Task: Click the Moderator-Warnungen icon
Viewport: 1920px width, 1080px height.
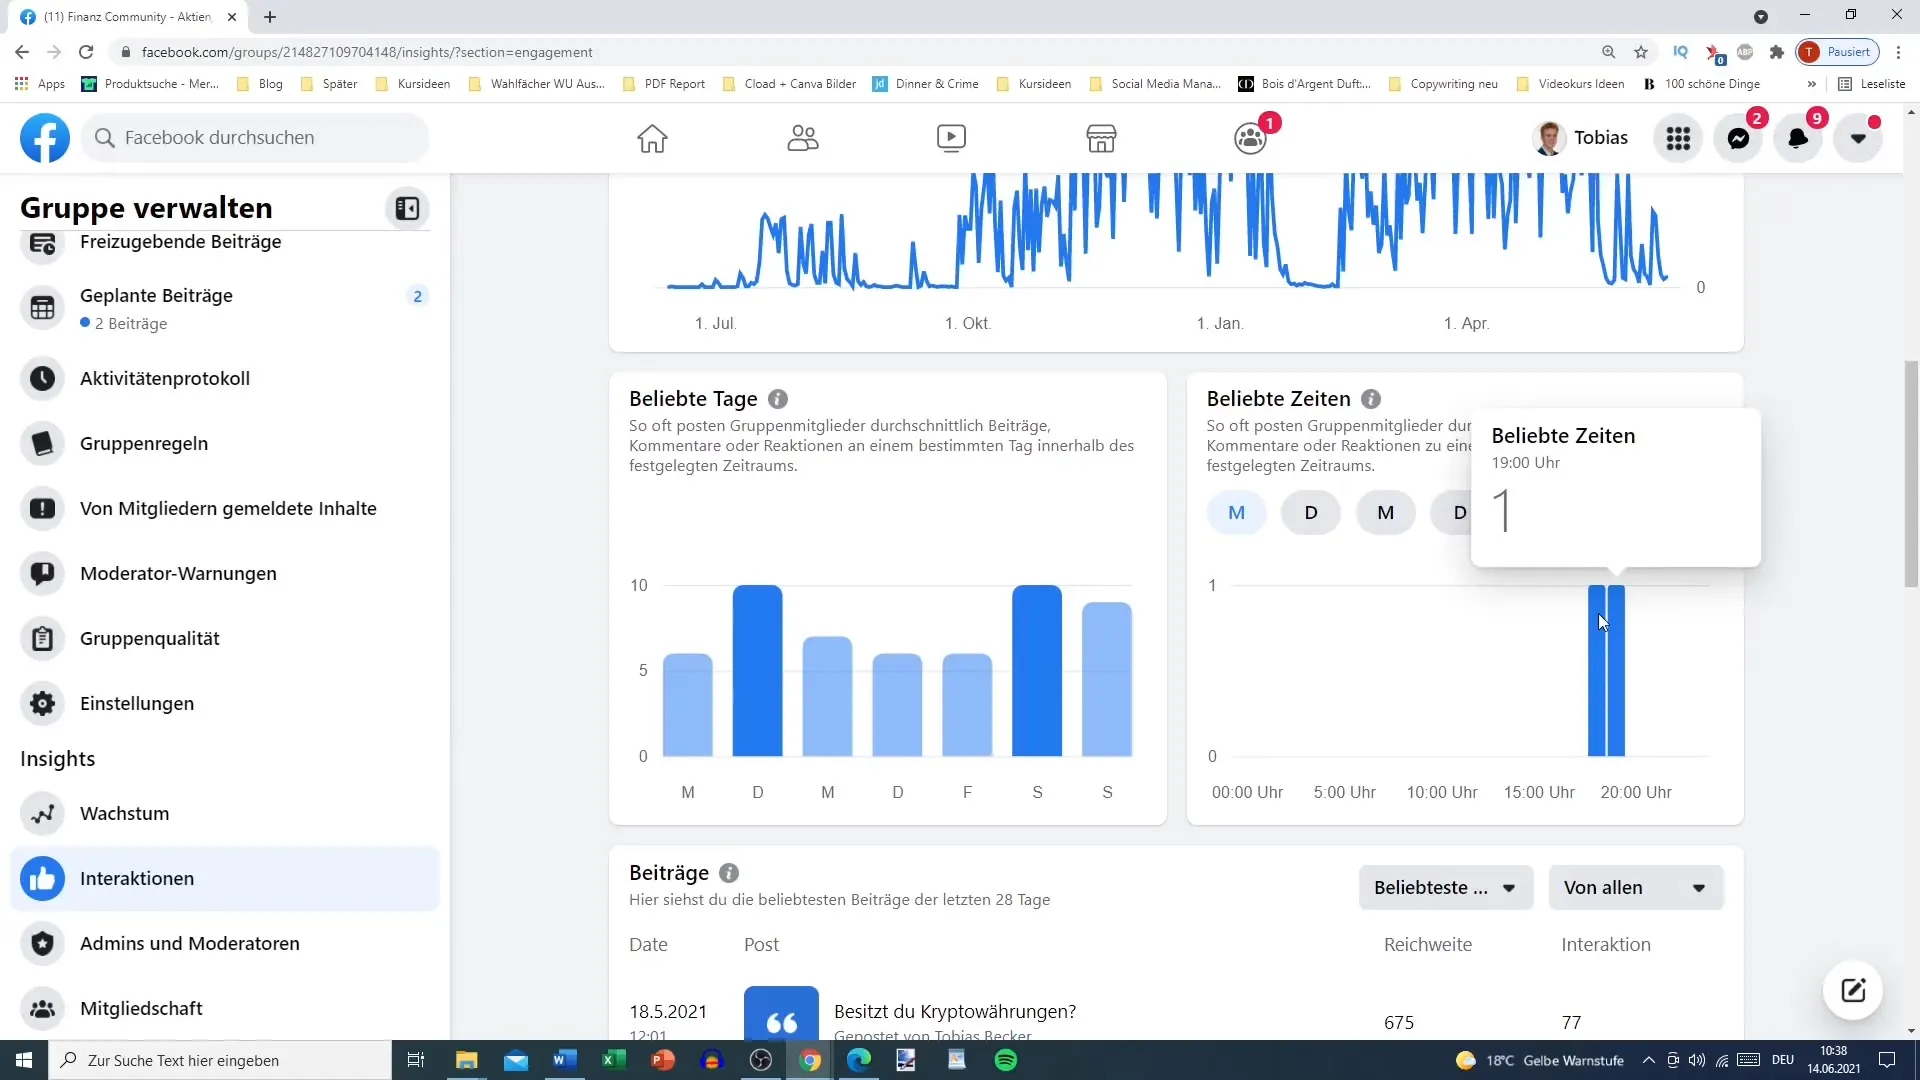Action: tap(44, 572)
